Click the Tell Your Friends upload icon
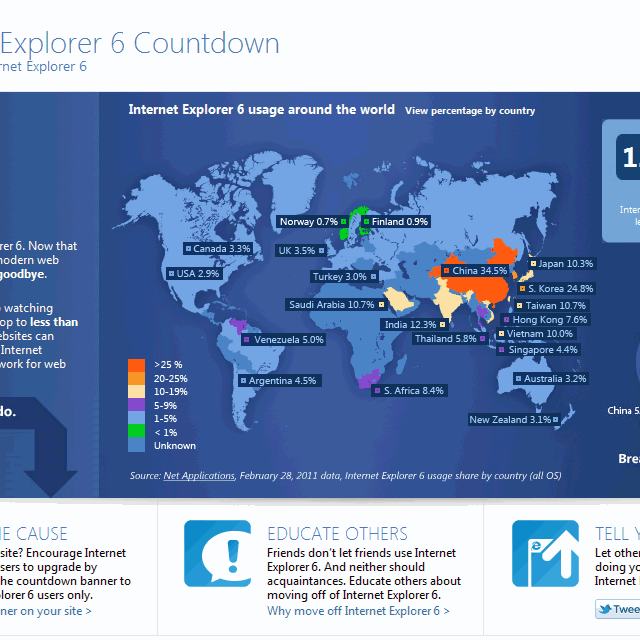This screenshot has width=640, height=640. [545, 553]
